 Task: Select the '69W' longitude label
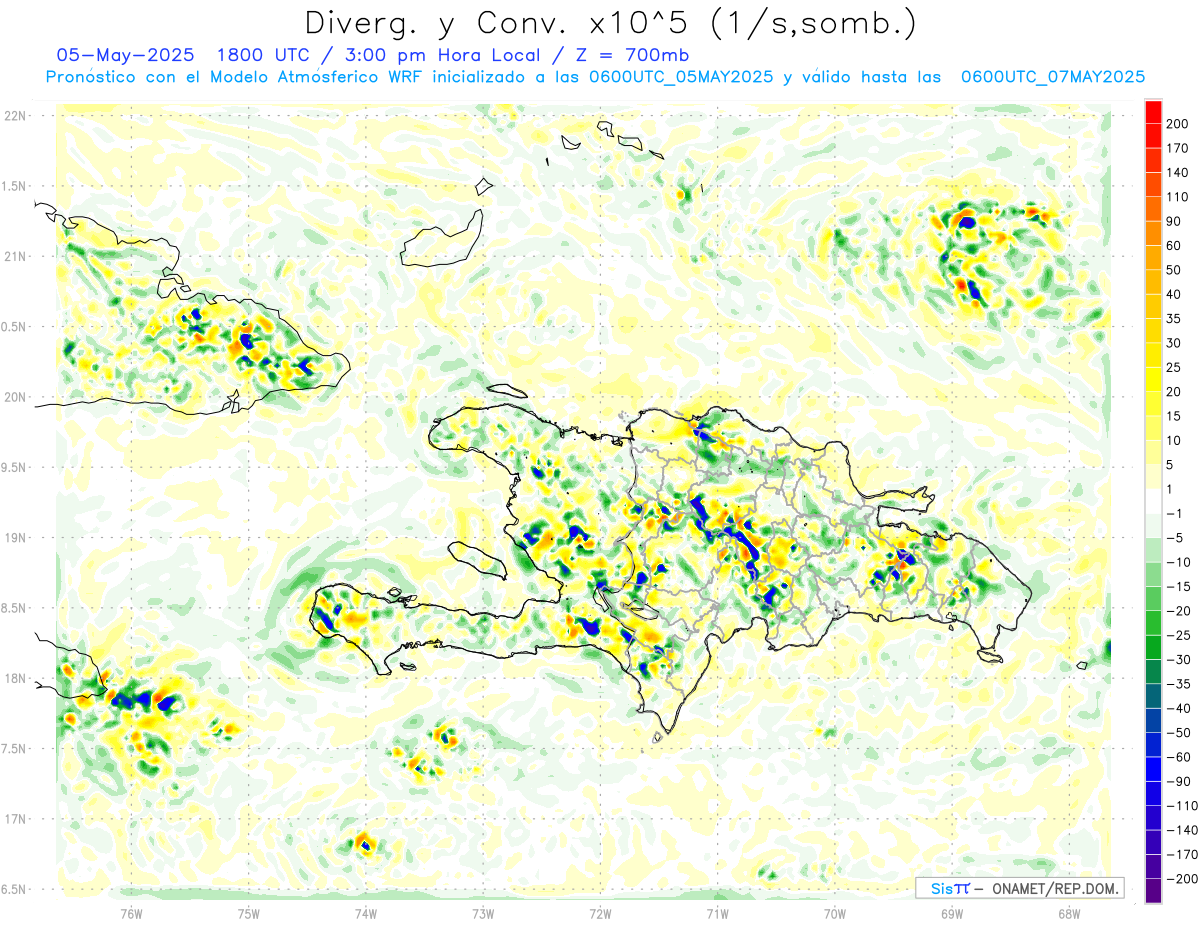(952, 914)
